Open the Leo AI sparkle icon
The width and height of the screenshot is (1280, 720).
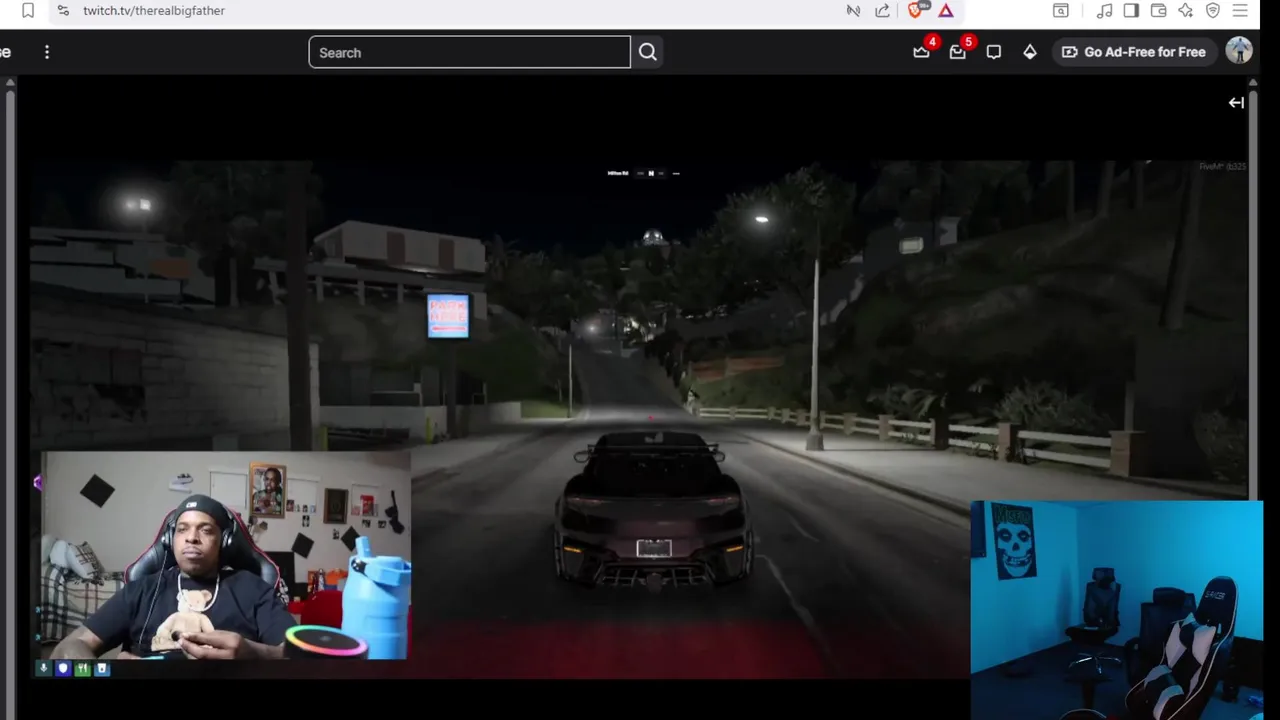click(x=1186, y=10)
